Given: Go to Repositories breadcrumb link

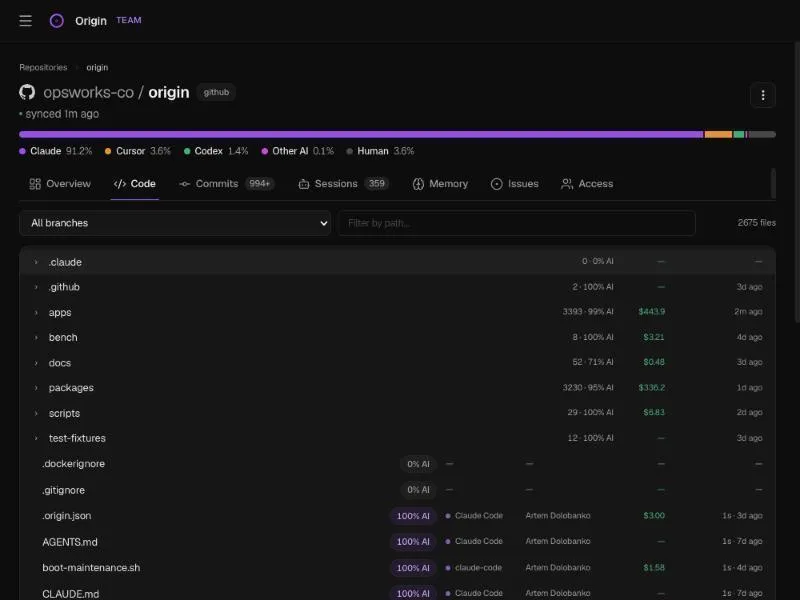Looking at the screenshot, I should click(x=43, y=67).
